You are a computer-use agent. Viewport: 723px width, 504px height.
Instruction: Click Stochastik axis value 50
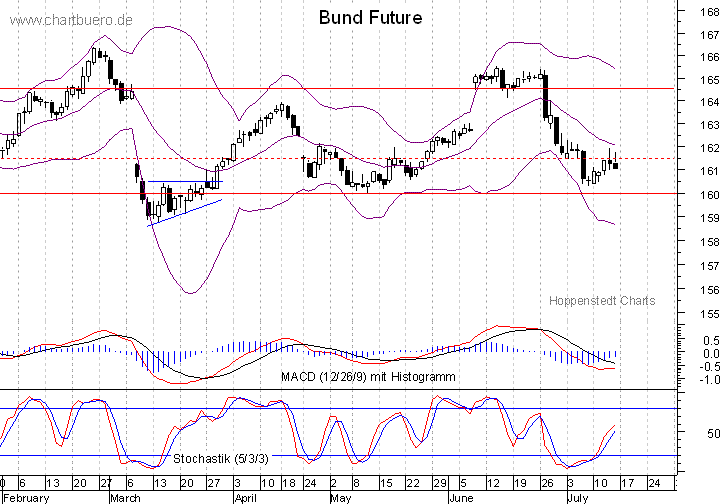pos(713,434)
